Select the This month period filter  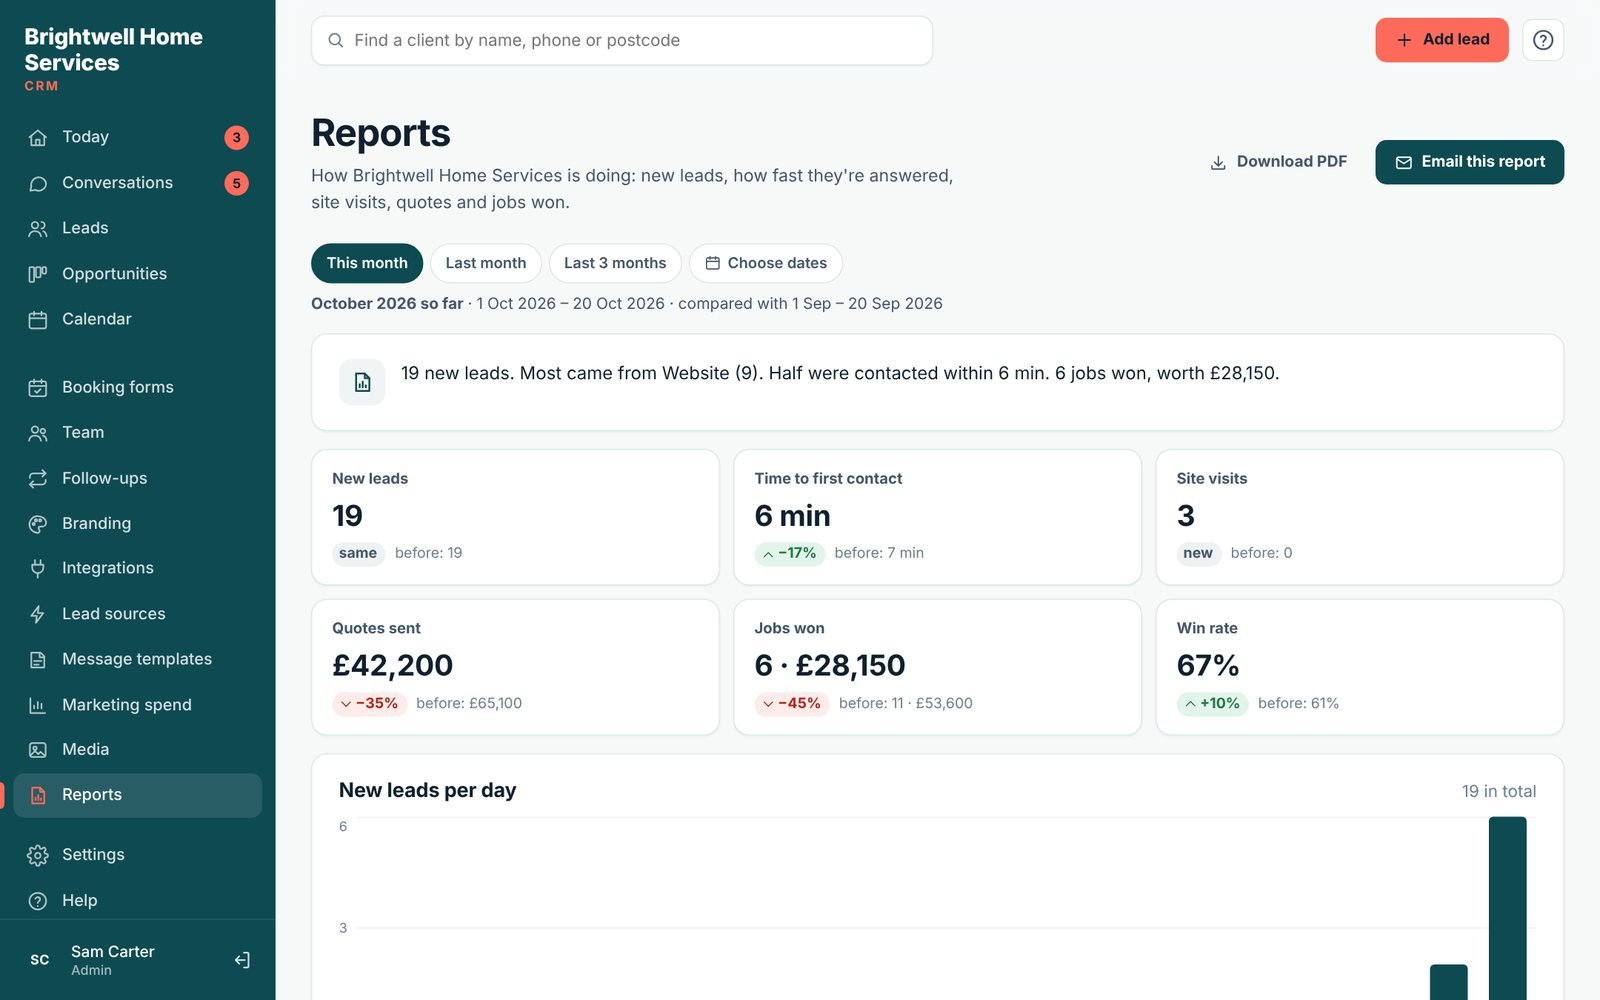point(367,263)
